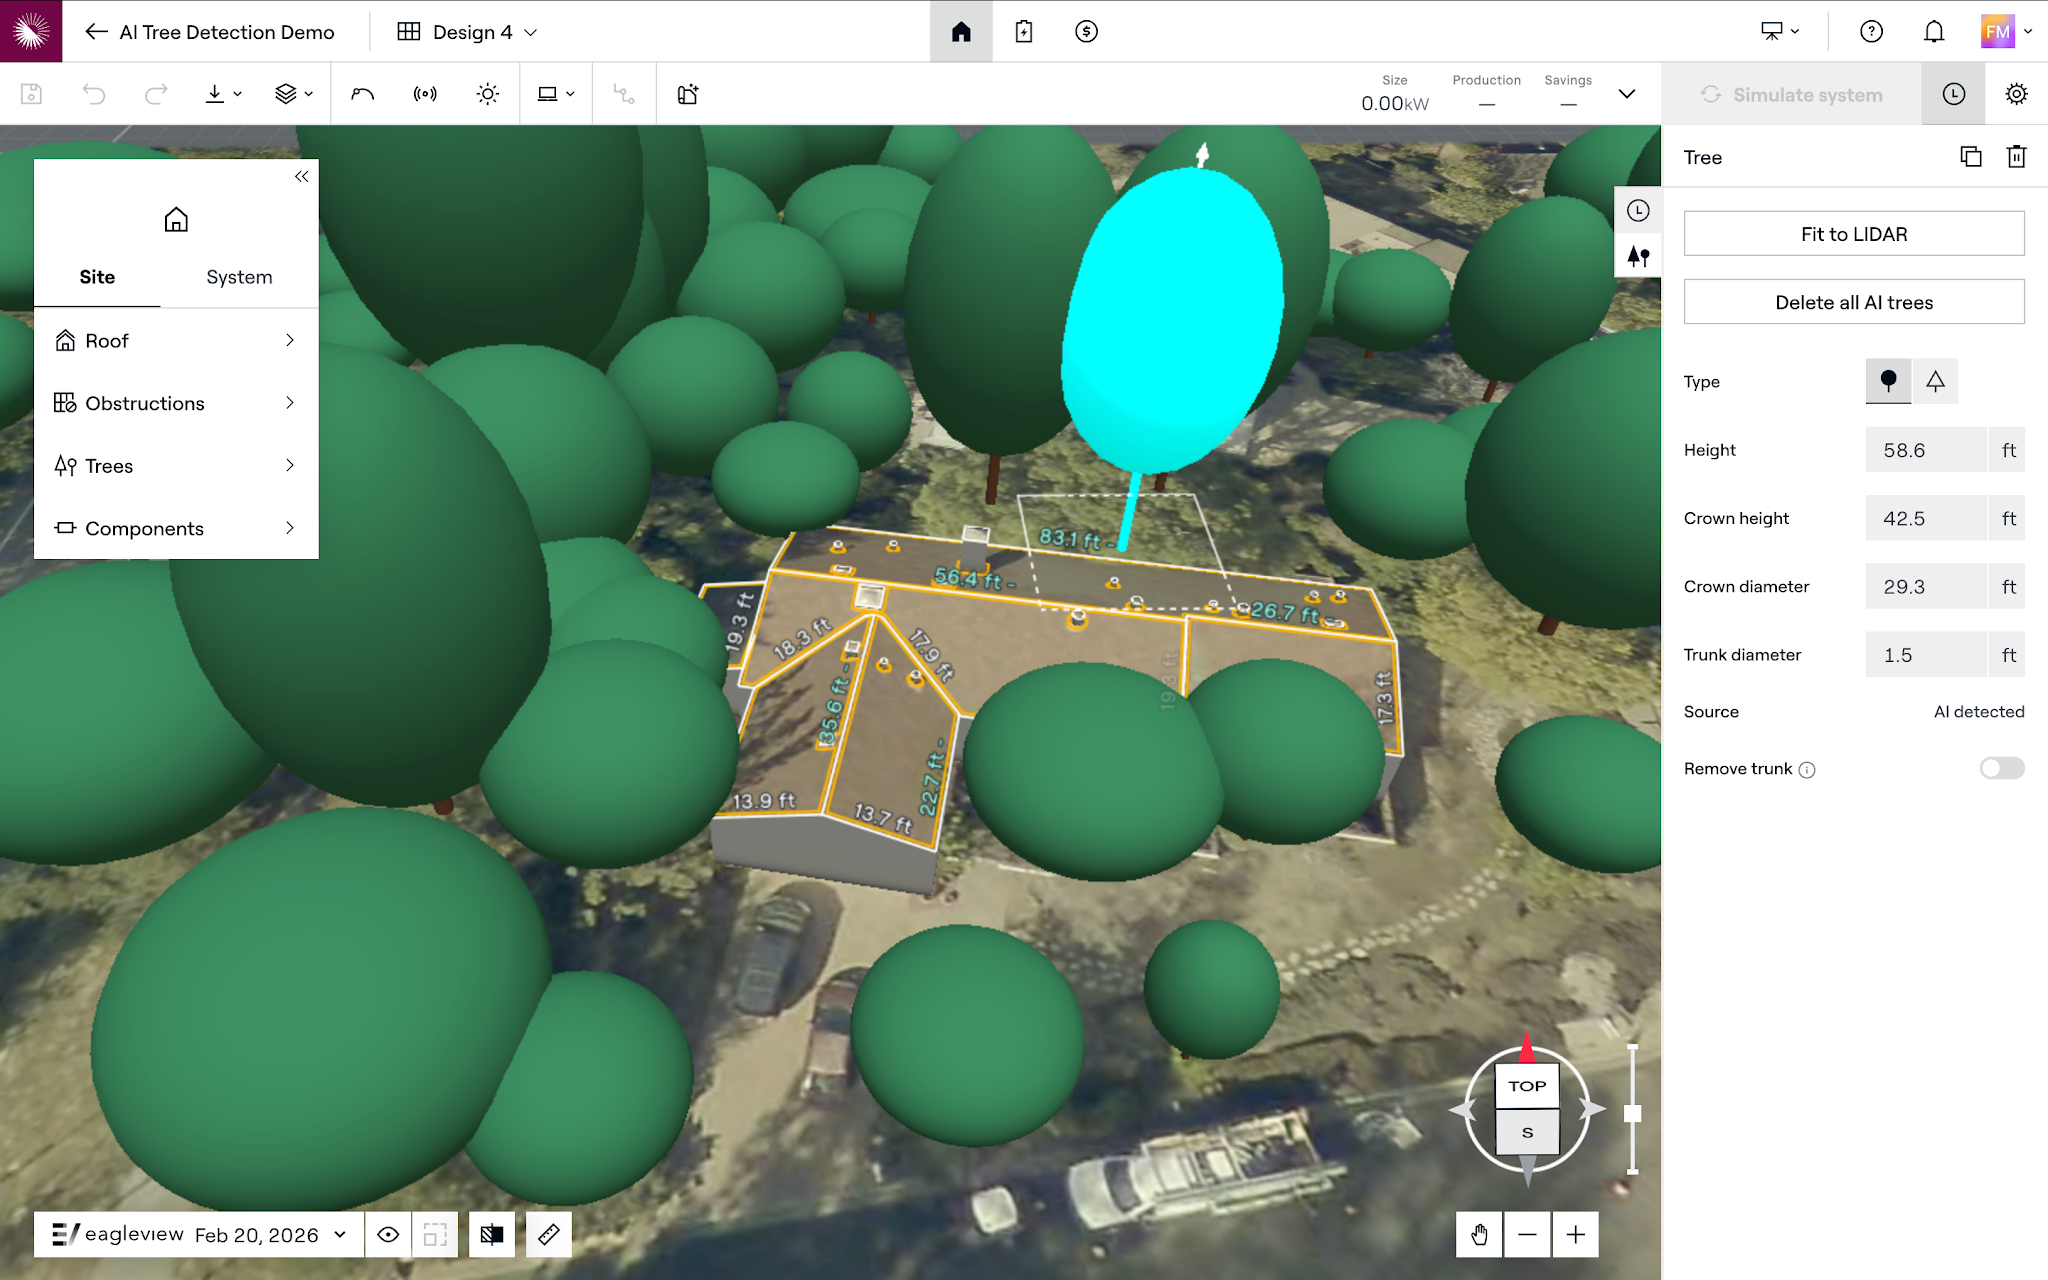Open the panel placement dropdown
Viewport: 2048px width, 1280px height.
(556, 94)
